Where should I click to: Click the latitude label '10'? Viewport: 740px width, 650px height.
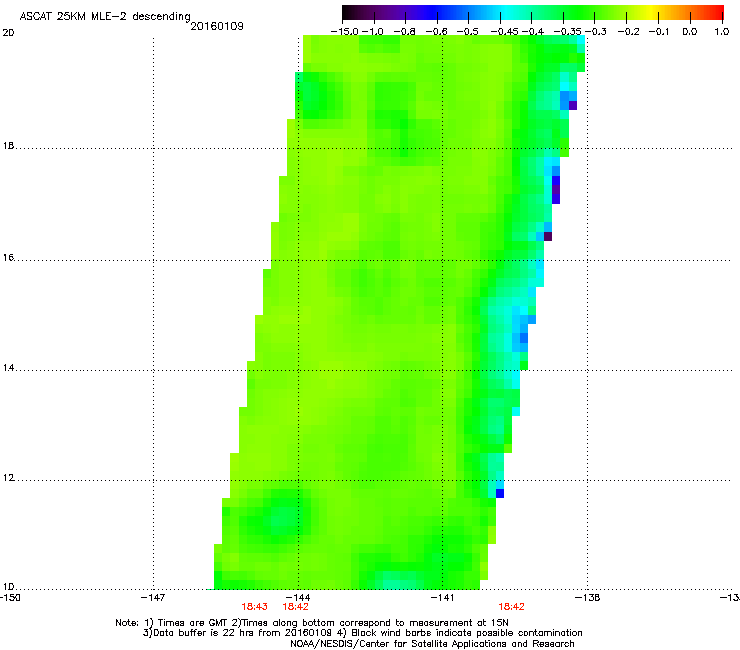click(x=8, y=587)
